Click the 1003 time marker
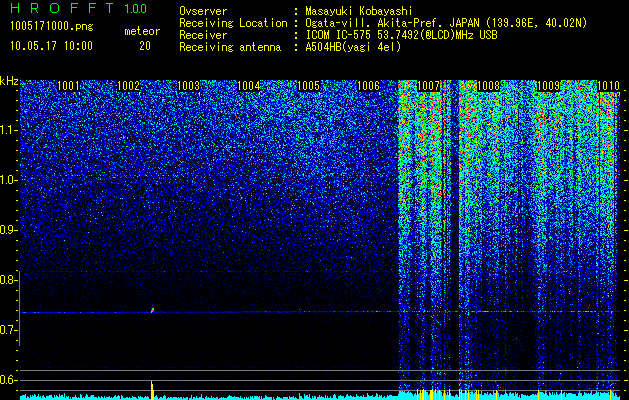Image resolution: width=629 pixels, height=400 pixels. click(189, 86)
